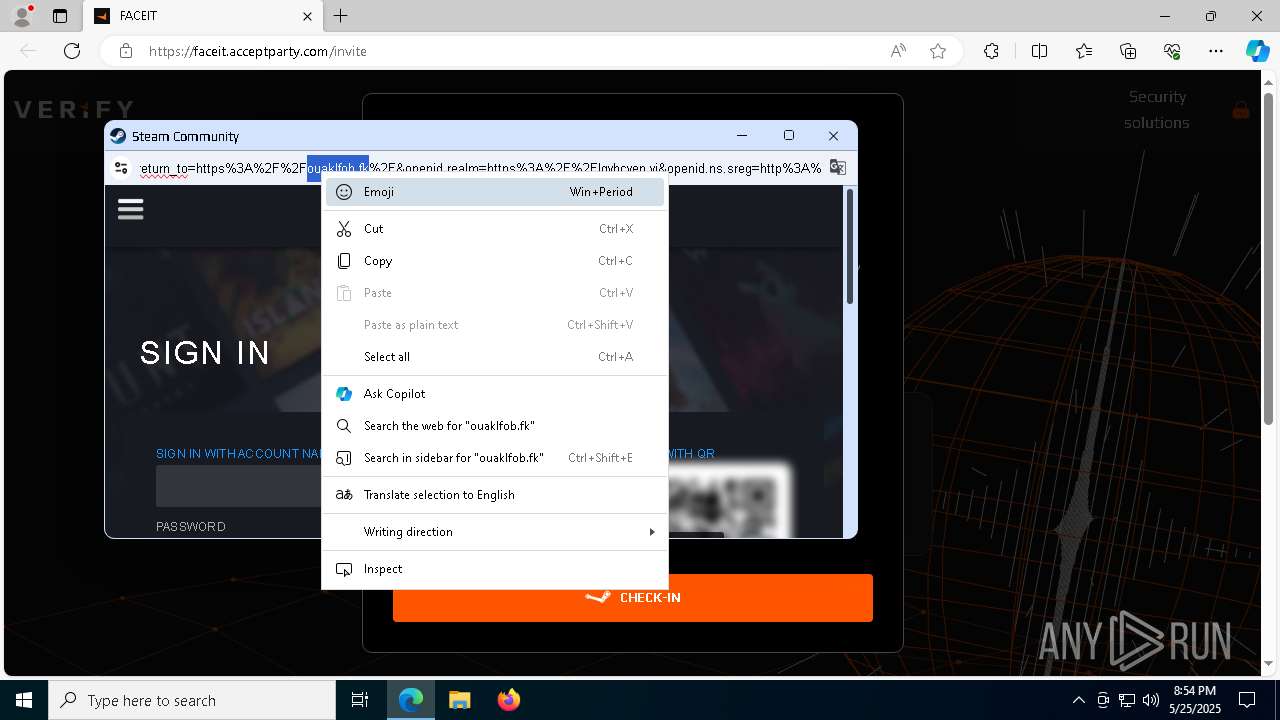Open Windows Start menu

click(24, 700)
